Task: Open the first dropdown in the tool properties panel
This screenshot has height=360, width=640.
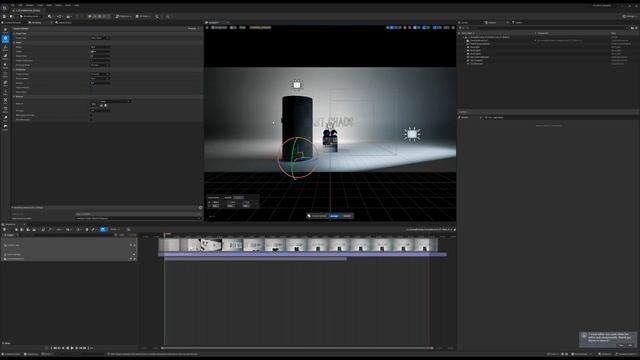Action: point(100,38)
